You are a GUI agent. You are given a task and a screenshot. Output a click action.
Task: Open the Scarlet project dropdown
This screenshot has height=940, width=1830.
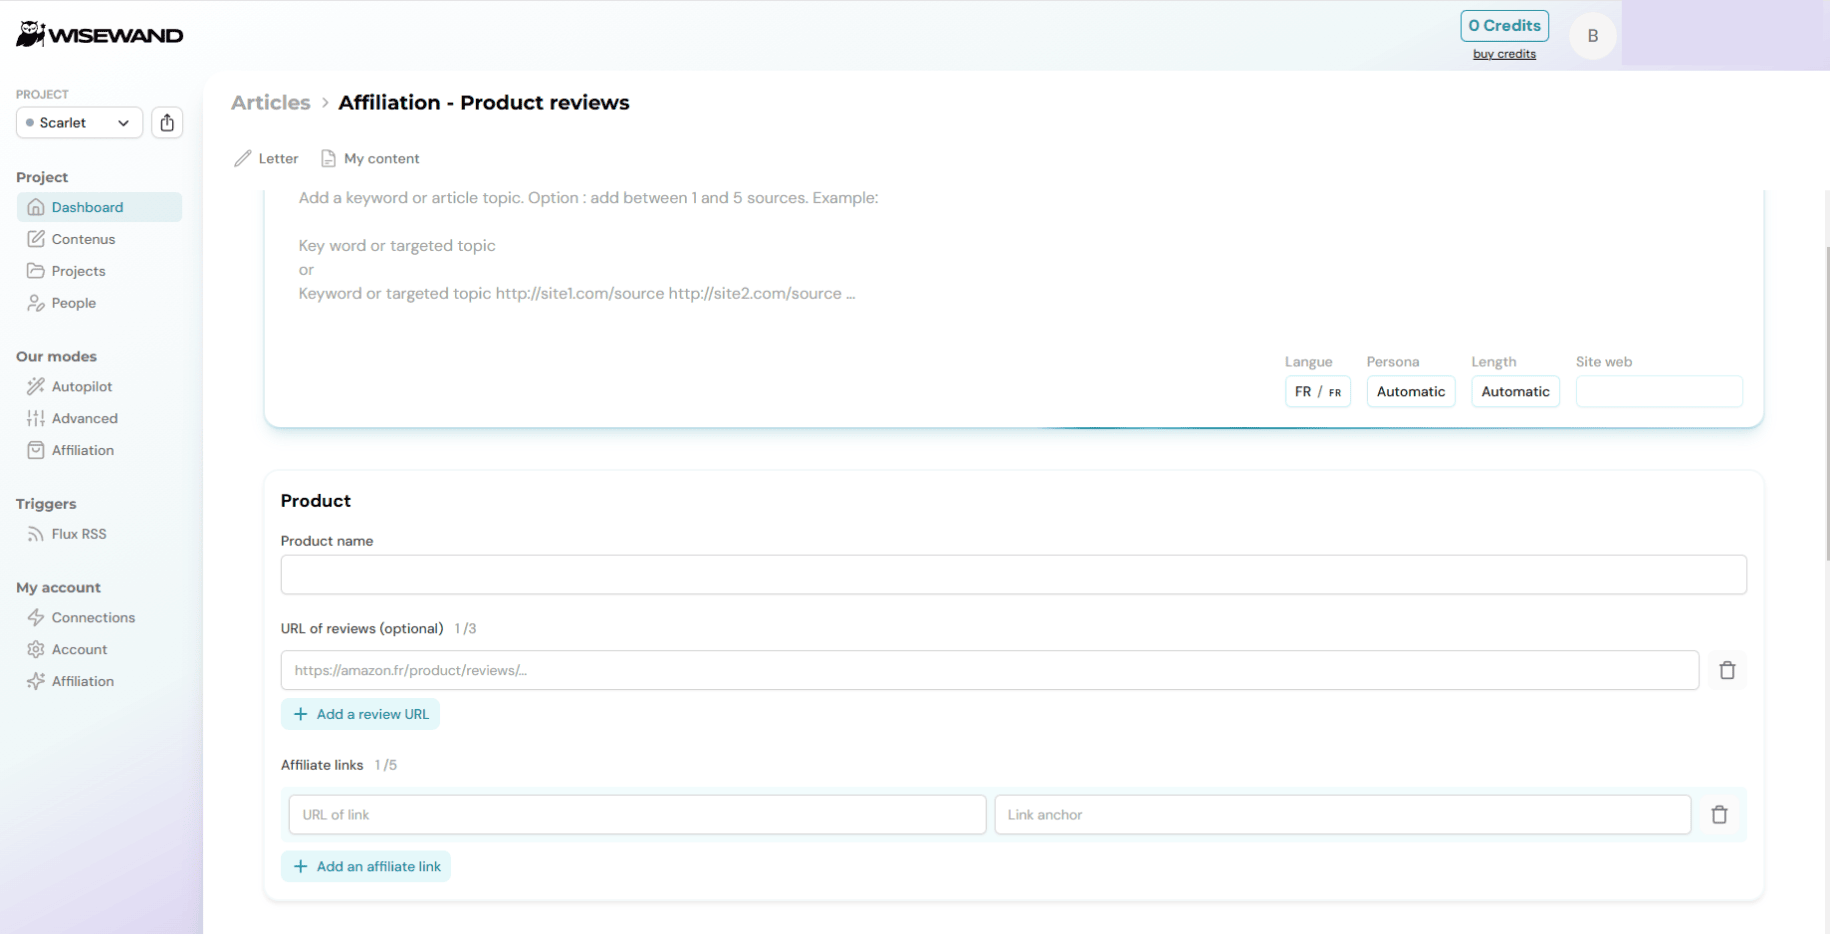79,122
